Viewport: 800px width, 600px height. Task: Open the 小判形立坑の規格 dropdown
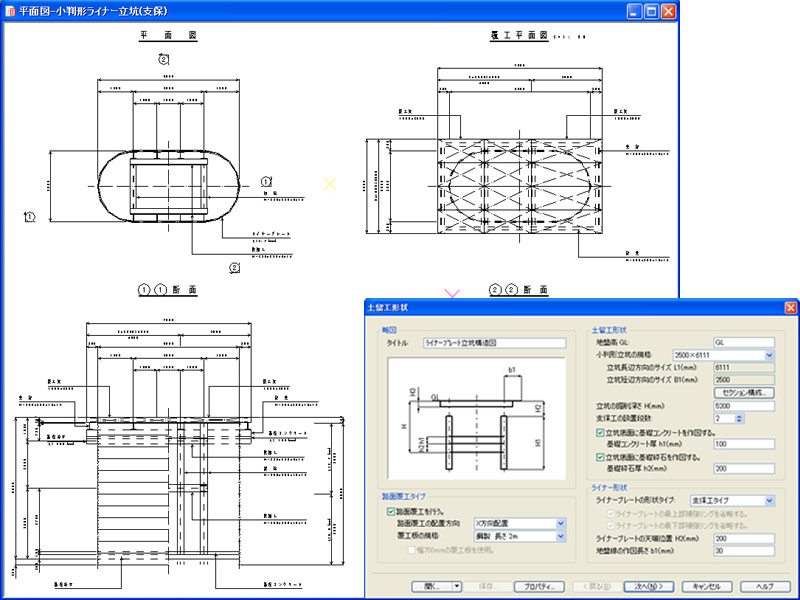769,355
